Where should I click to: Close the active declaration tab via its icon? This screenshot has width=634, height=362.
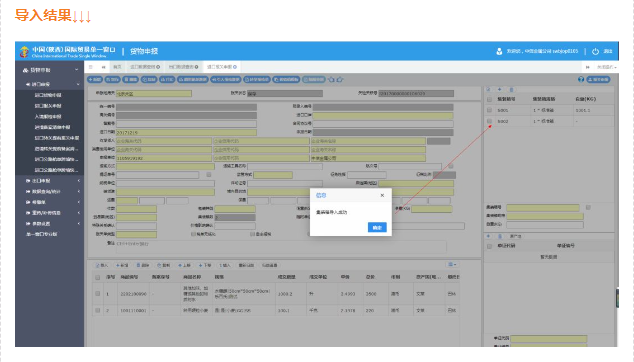coord(235,67)
